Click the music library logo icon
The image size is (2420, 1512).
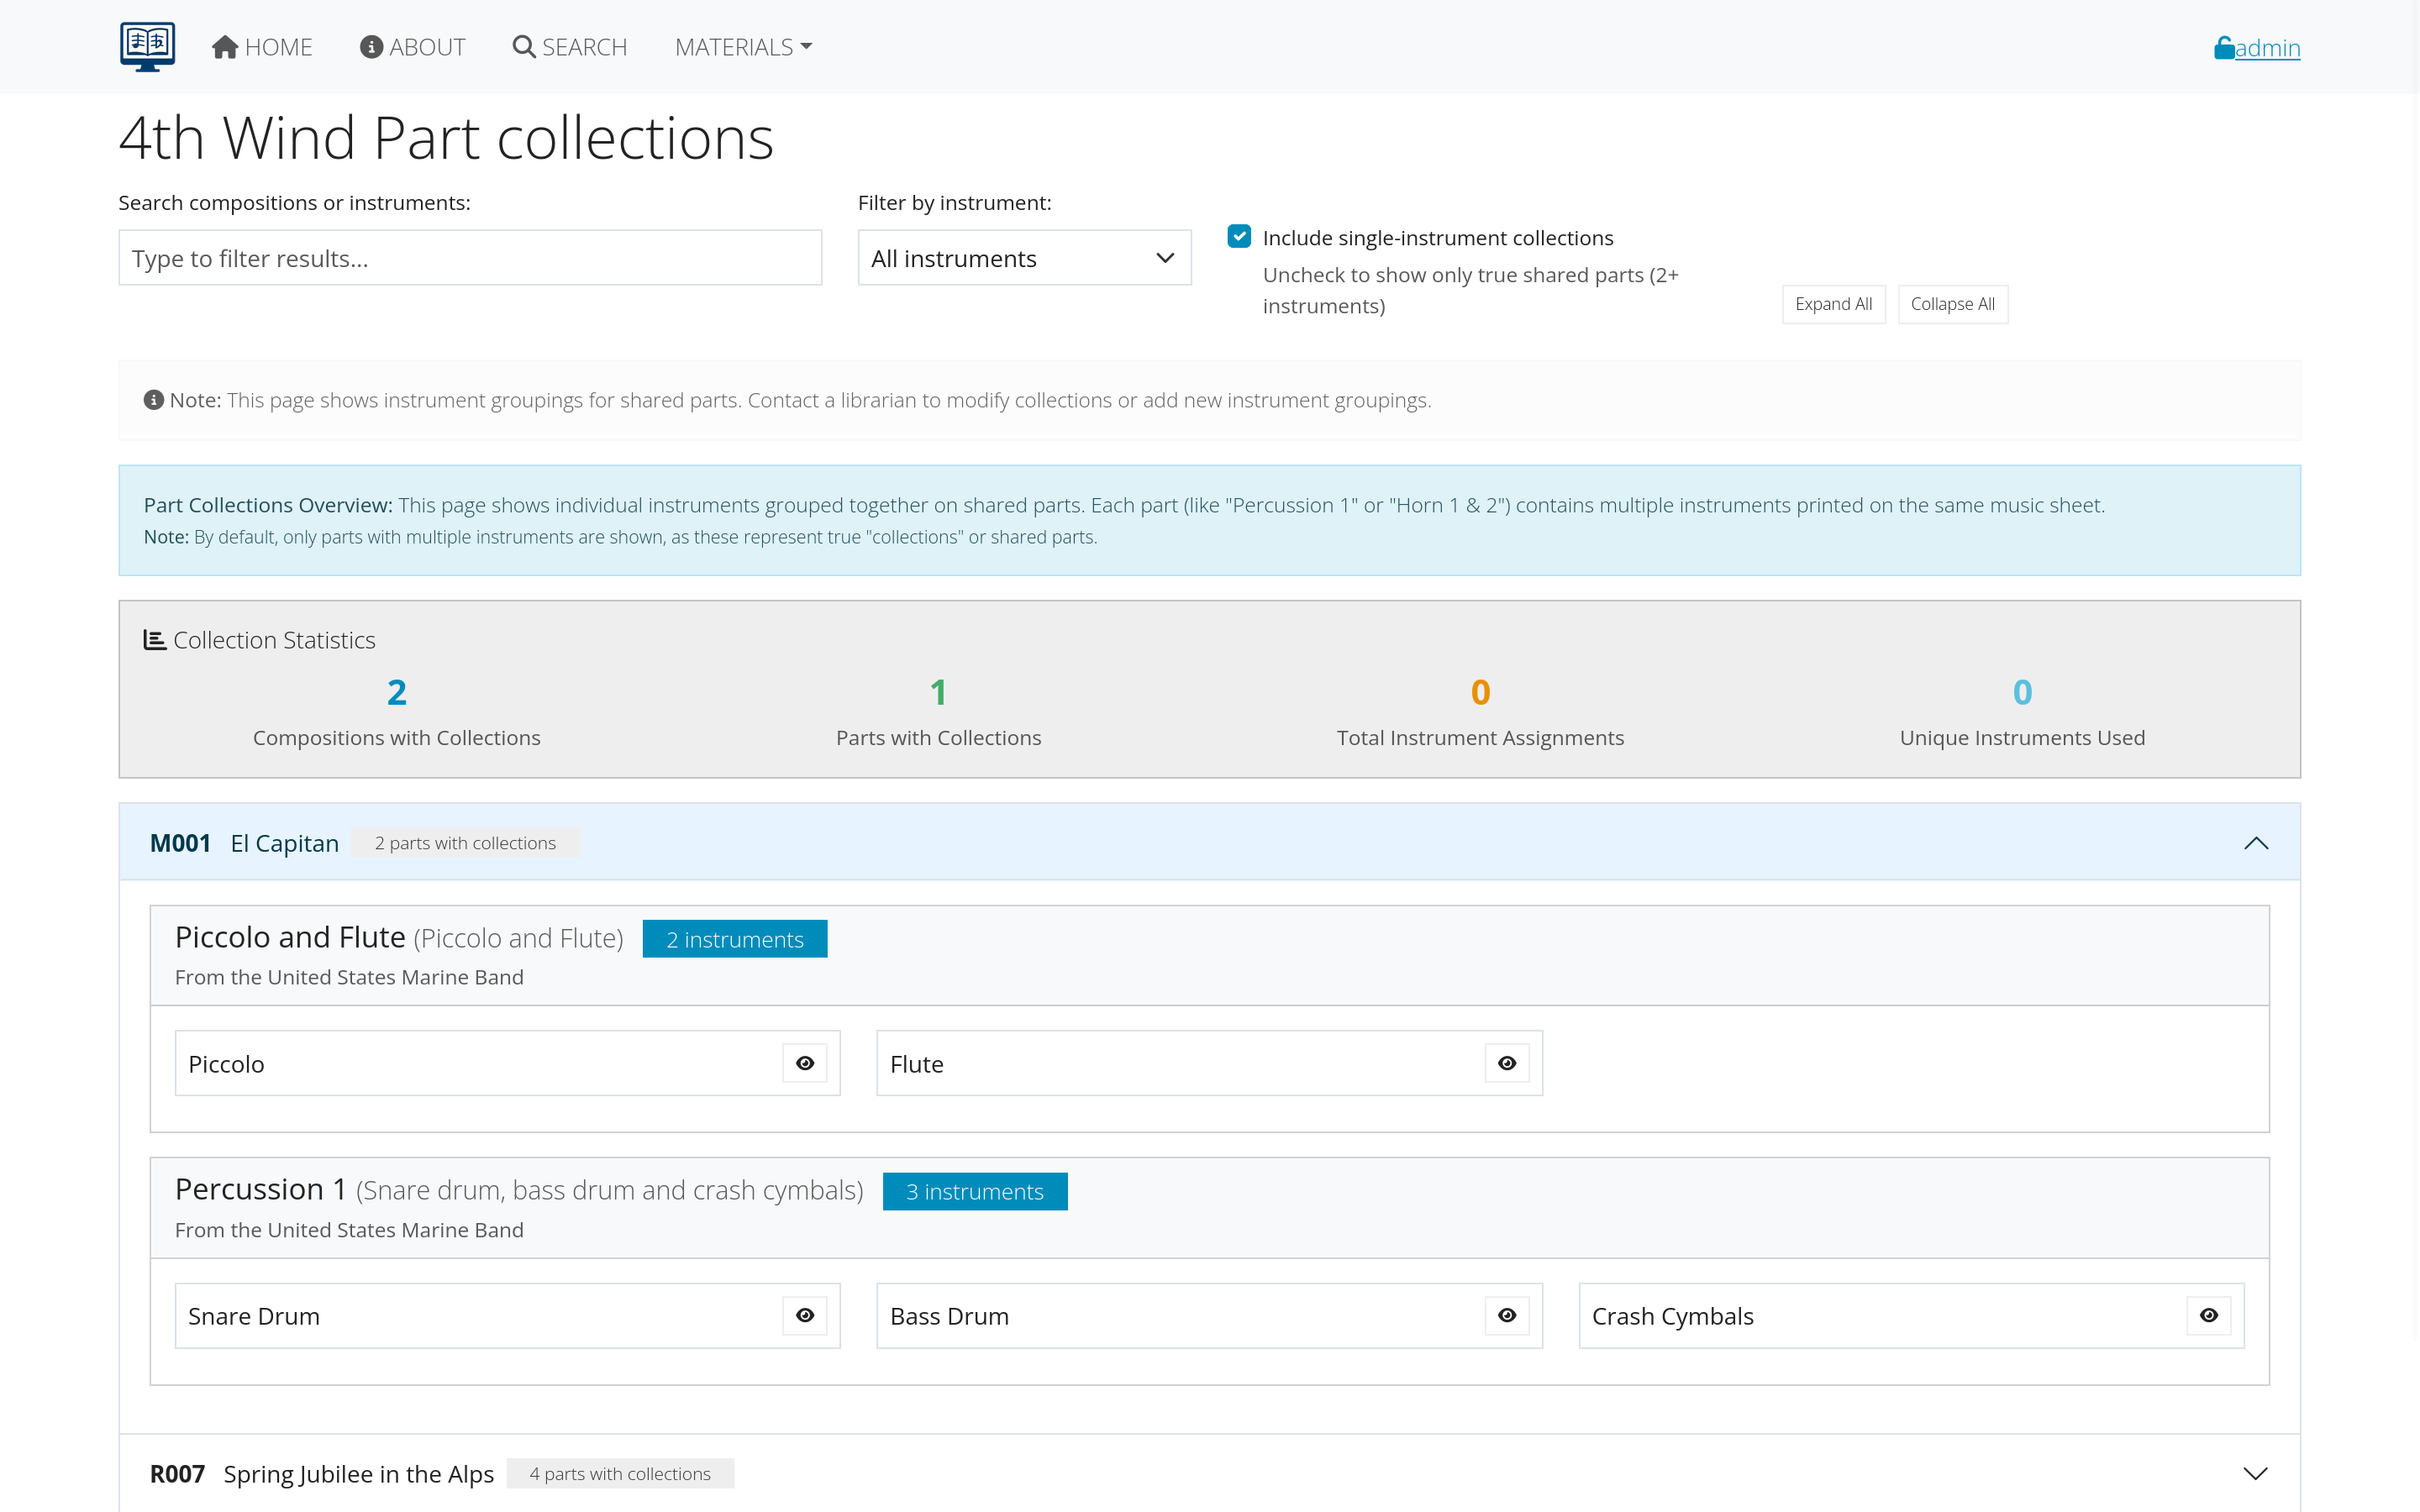point(147,47)
